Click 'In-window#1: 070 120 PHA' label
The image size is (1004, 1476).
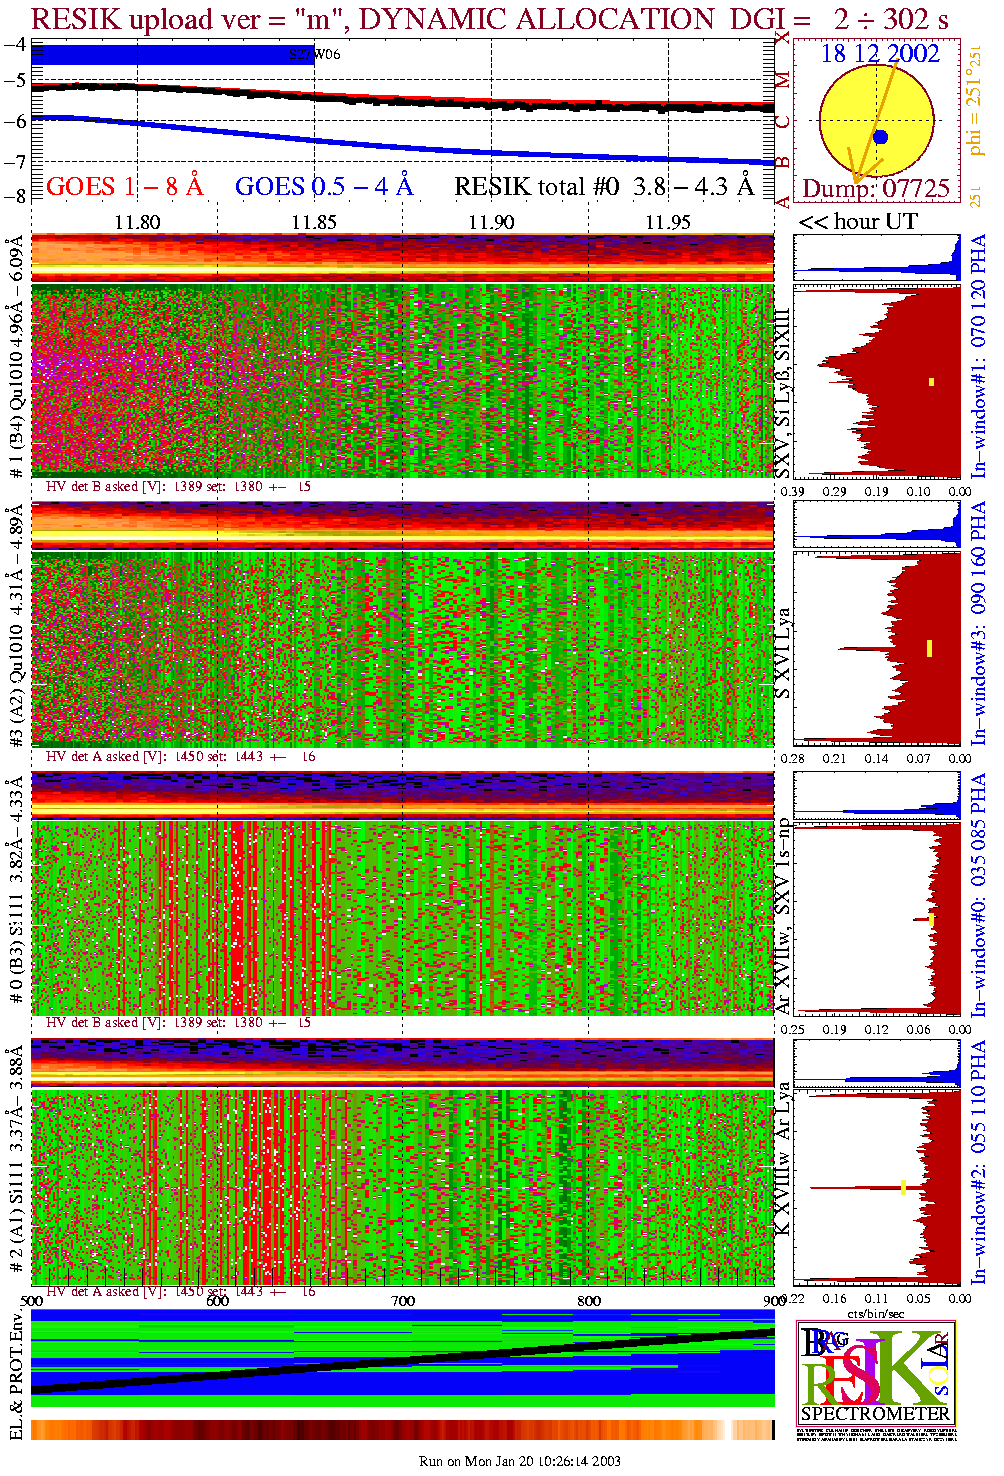(977, 356)
